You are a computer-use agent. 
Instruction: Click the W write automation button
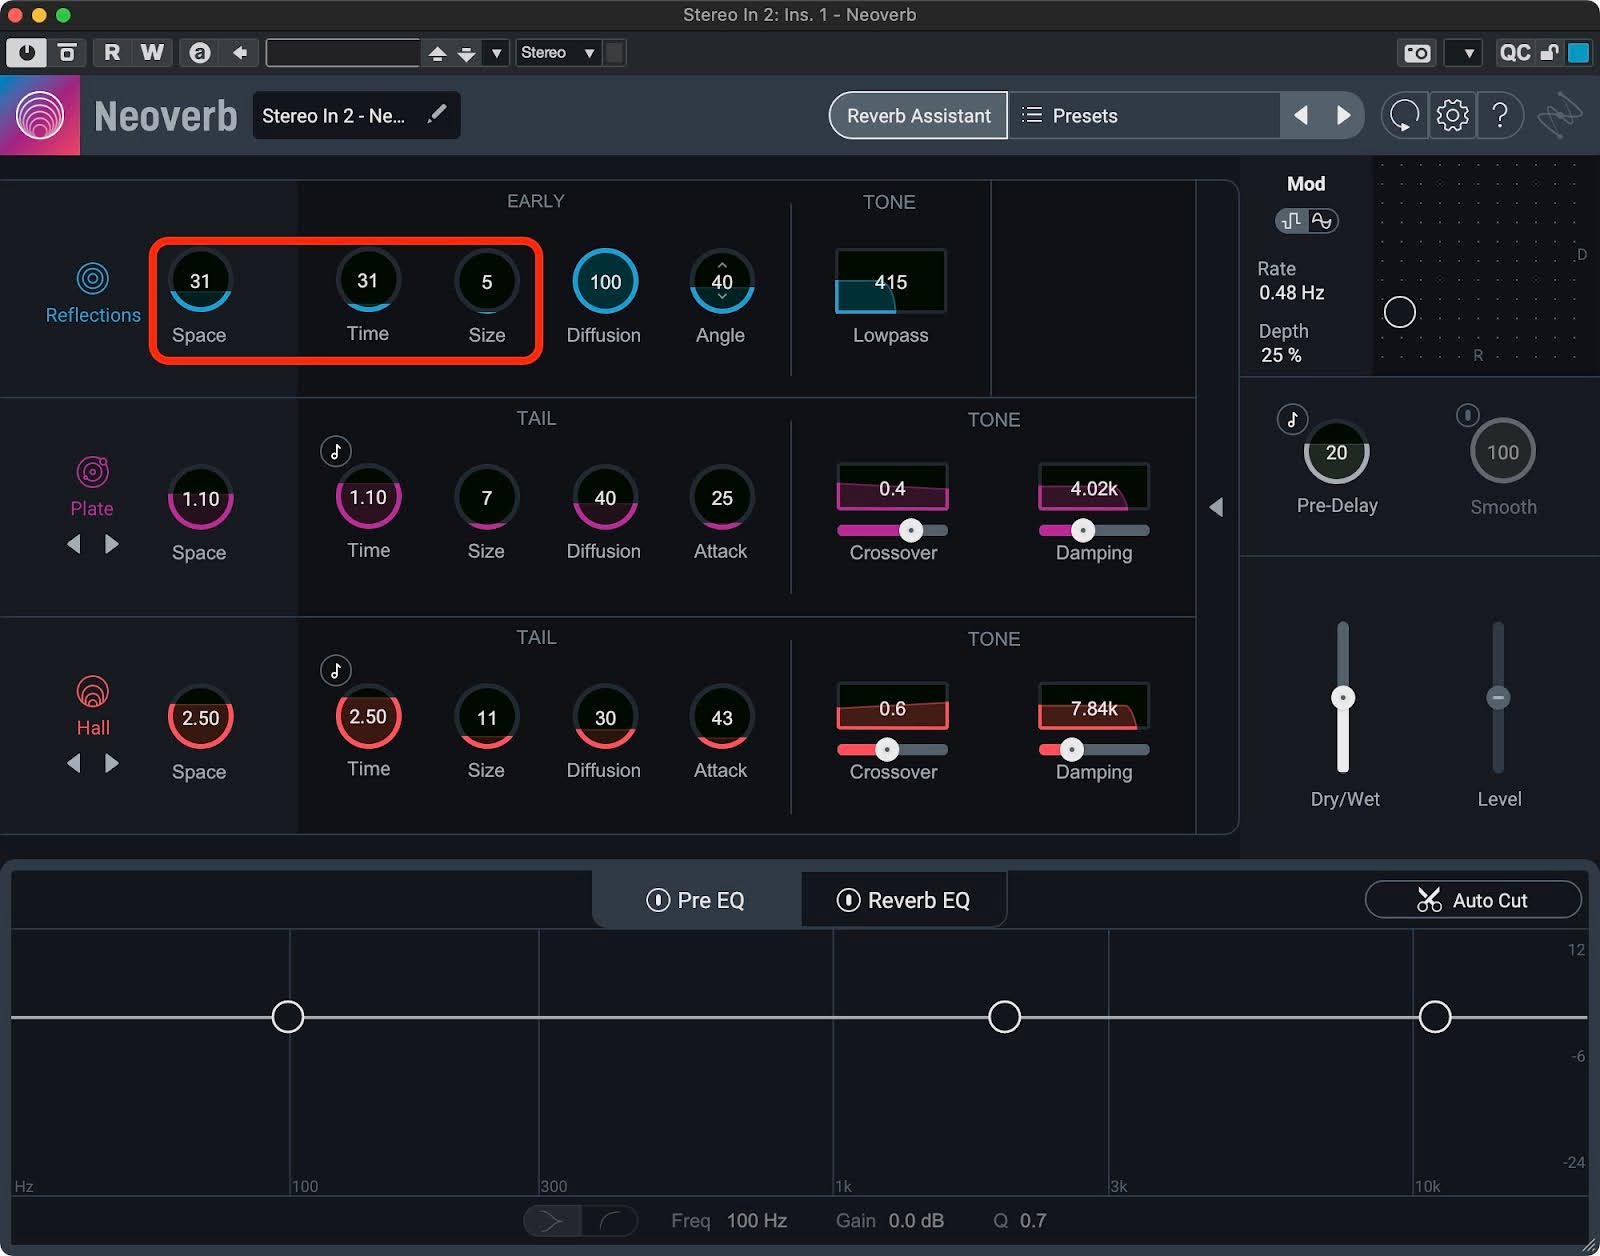coord(152,53)
